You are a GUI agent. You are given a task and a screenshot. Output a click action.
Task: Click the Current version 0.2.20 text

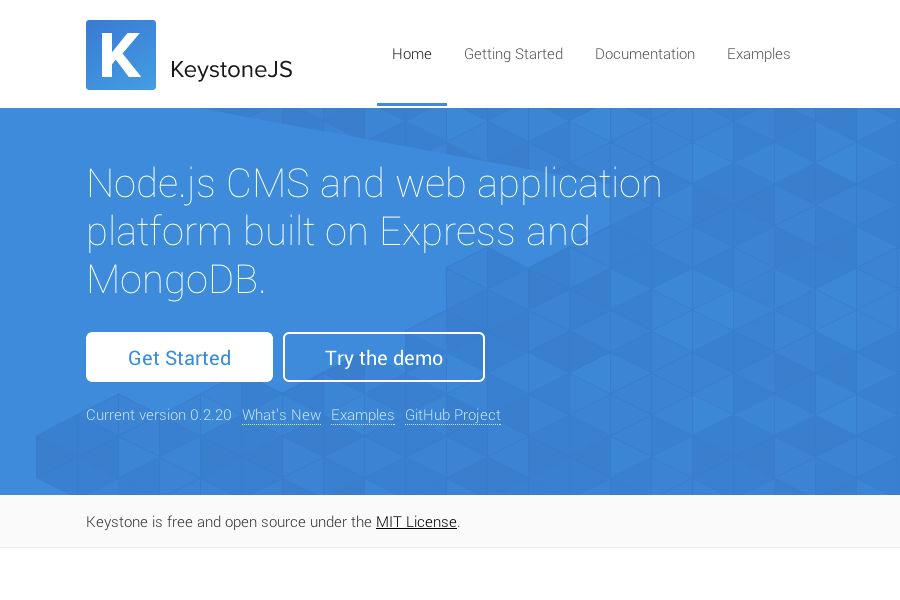point(158,415)
